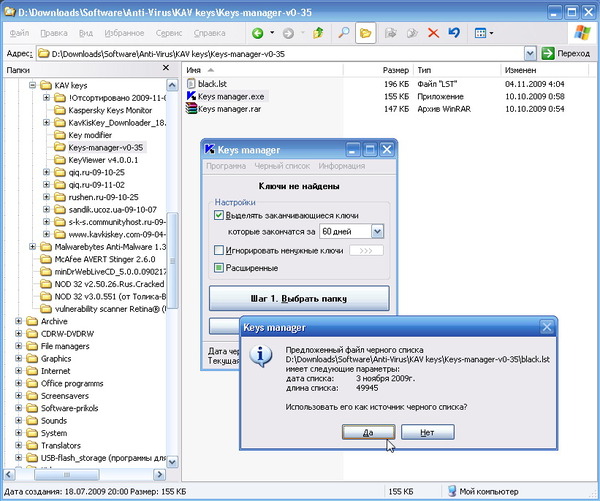Click the Explorer title bar folder icon
This screenshot has height=501, width=600.
click(10, 12)
